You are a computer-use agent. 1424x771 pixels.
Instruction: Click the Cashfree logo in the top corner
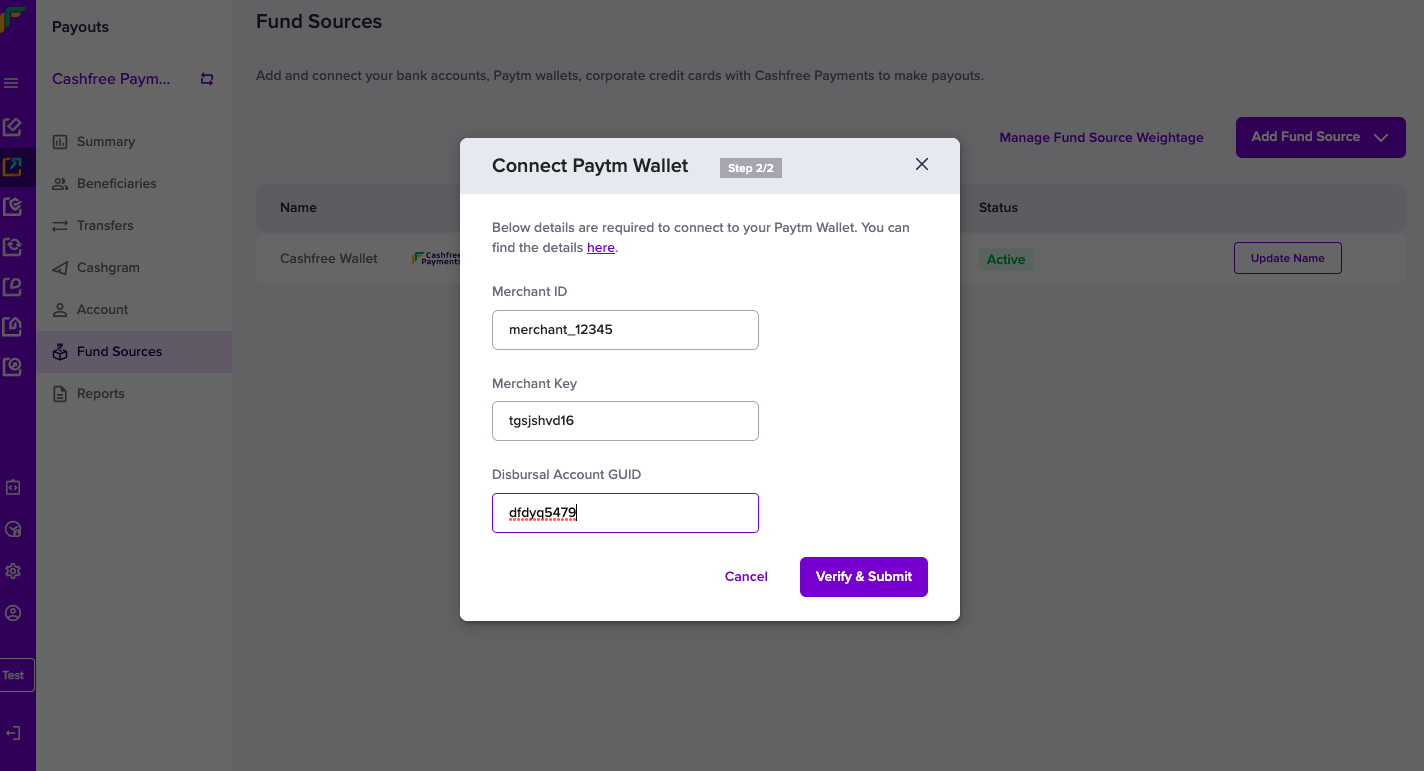(12, 22)
